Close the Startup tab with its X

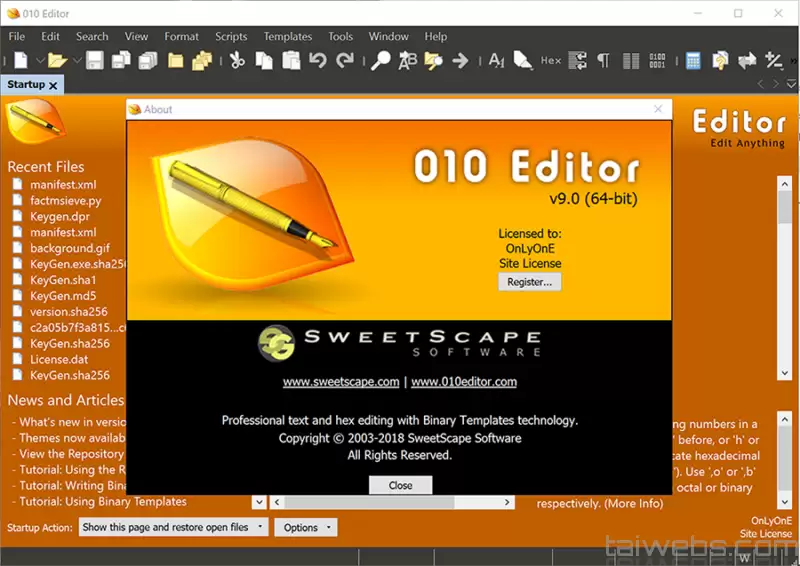point(53,85)
